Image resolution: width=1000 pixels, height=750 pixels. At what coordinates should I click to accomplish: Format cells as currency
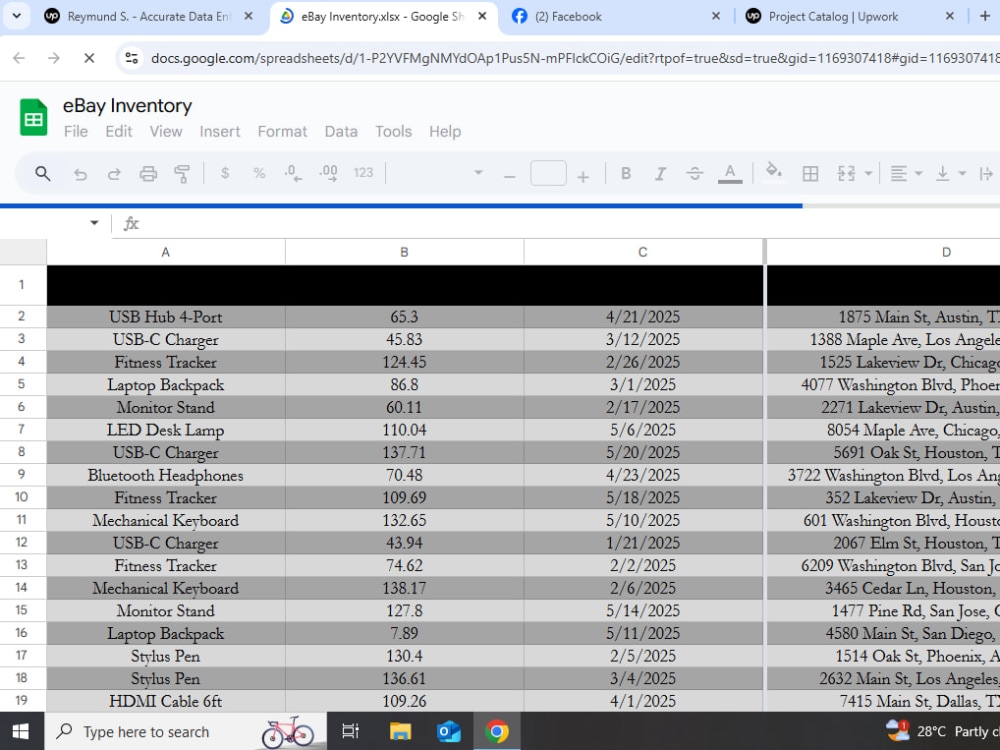224,173
